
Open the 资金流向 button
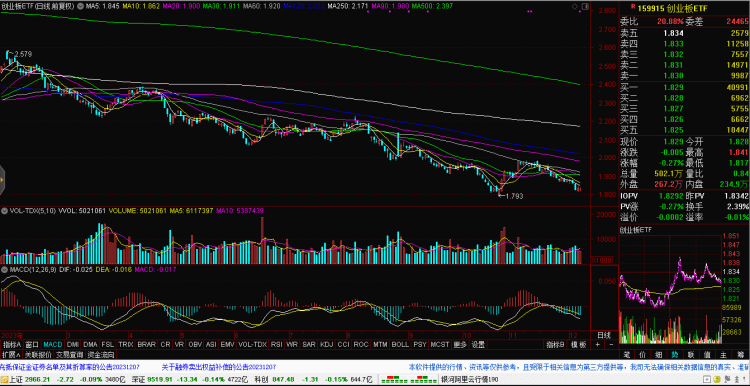point(100,355)
